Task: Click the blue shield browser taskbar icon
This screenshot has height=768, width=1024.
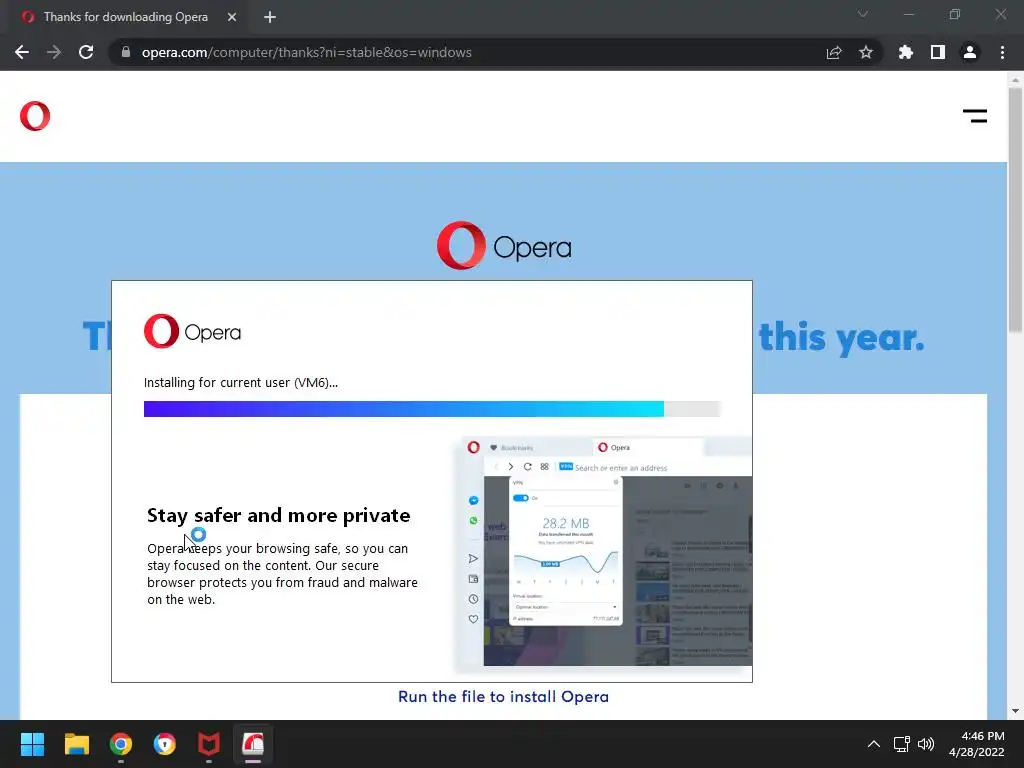Action: [165, 744]
